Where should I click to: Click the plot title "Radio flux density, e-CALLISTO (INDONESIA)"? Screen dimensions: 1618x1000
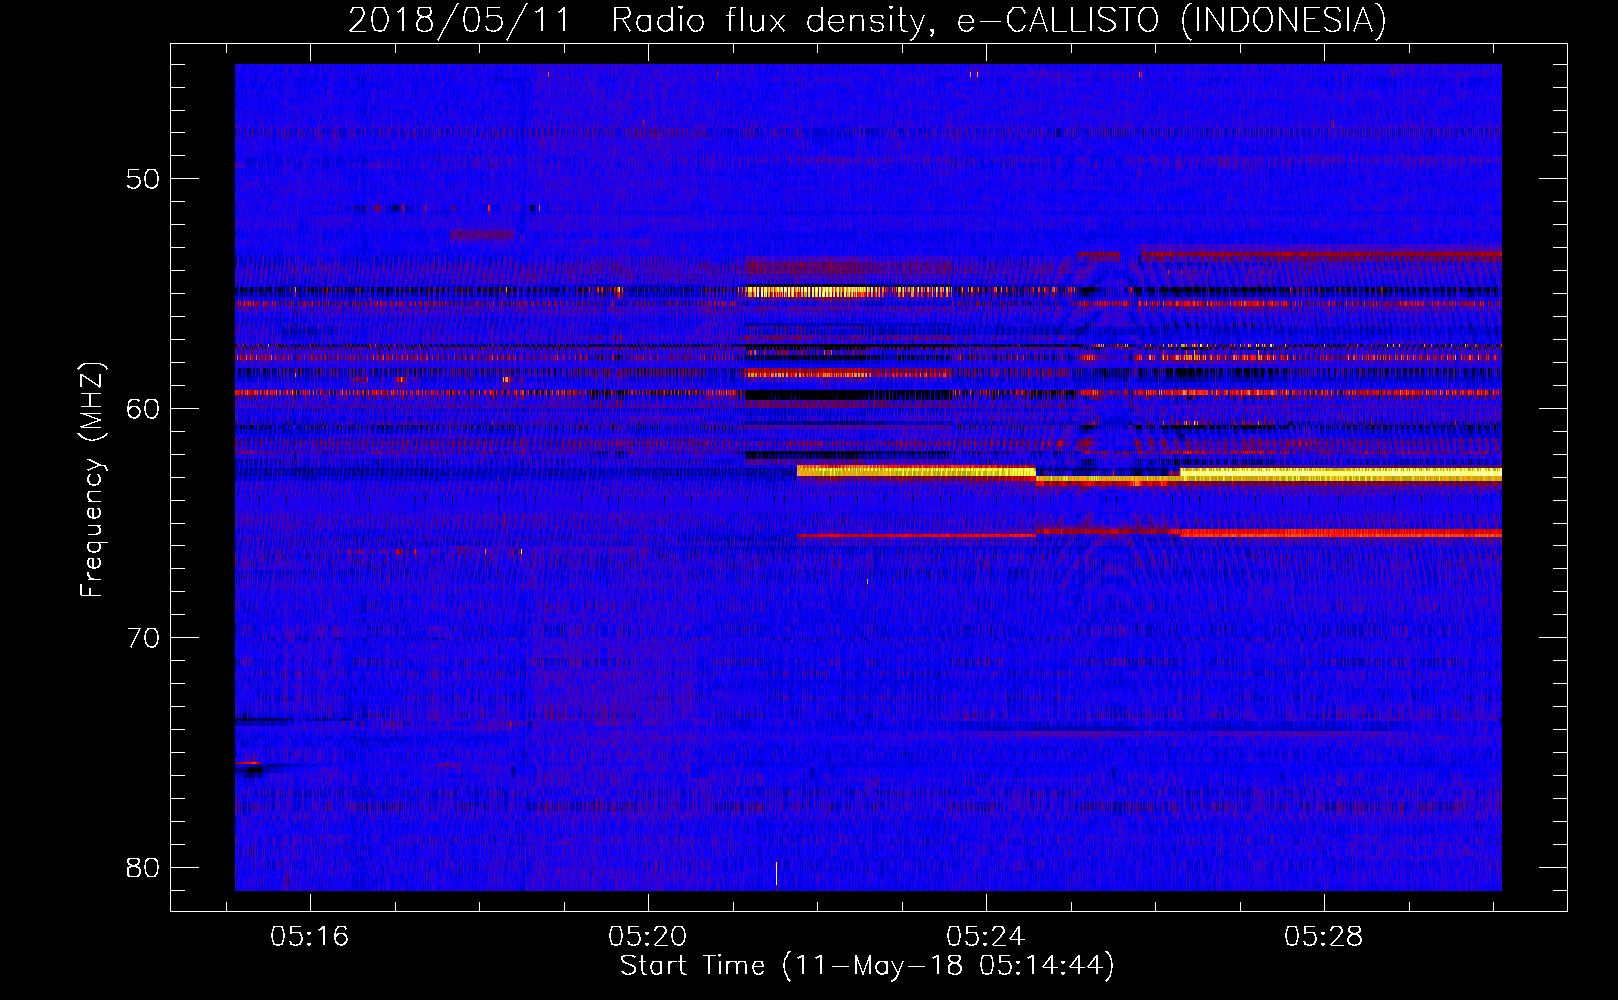click(999, 20)
